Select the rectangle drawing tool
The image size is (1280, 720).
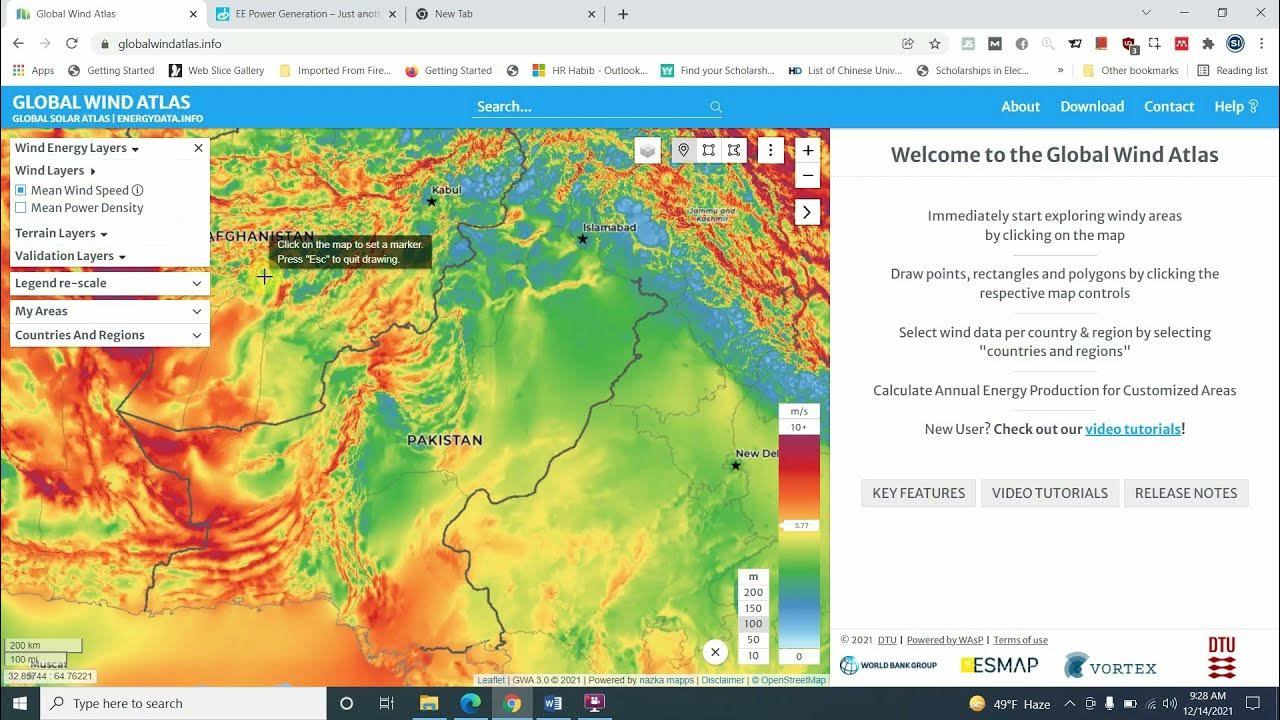pyautogui.click(x=708, y=150)
